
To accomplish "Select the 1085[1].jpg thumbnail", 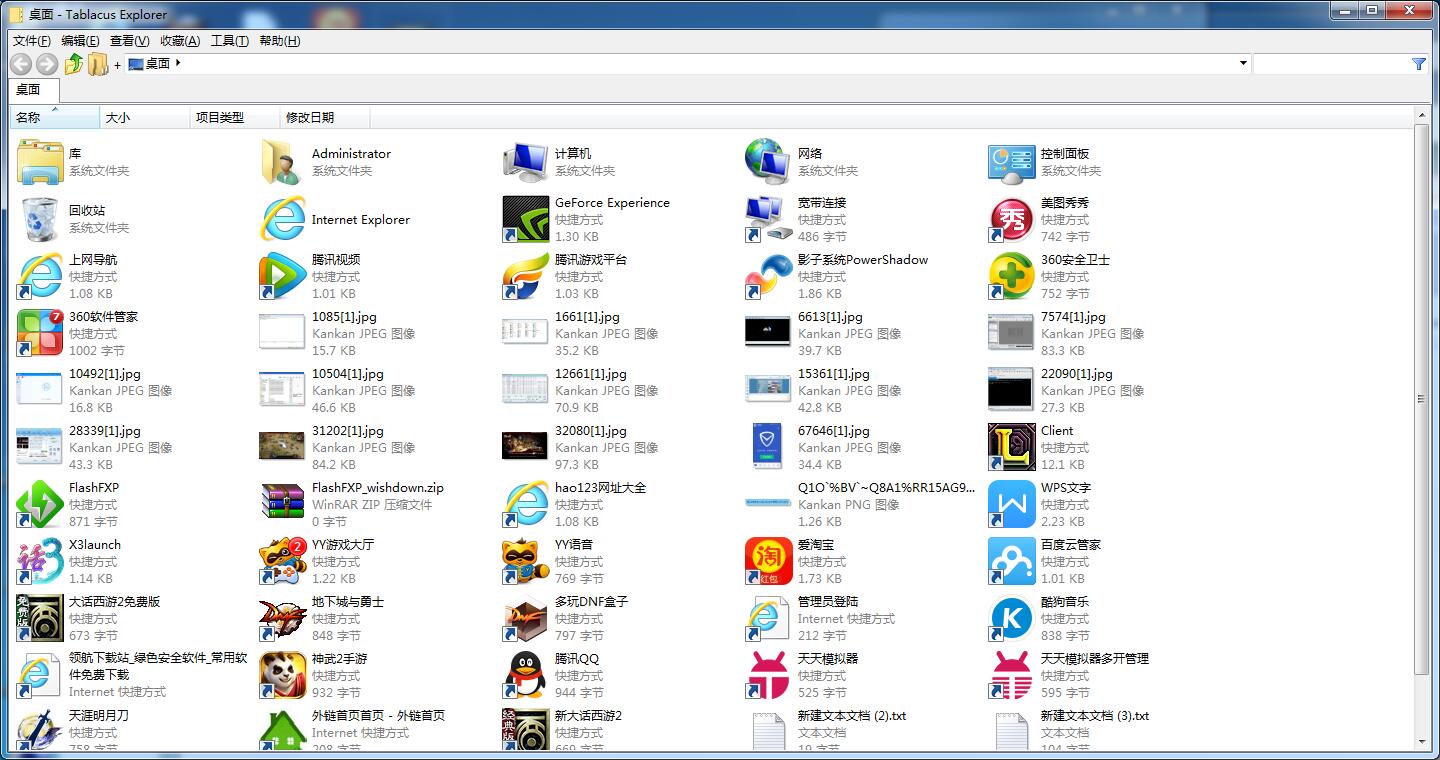I will pyautogui.click(x=283, y=332).
